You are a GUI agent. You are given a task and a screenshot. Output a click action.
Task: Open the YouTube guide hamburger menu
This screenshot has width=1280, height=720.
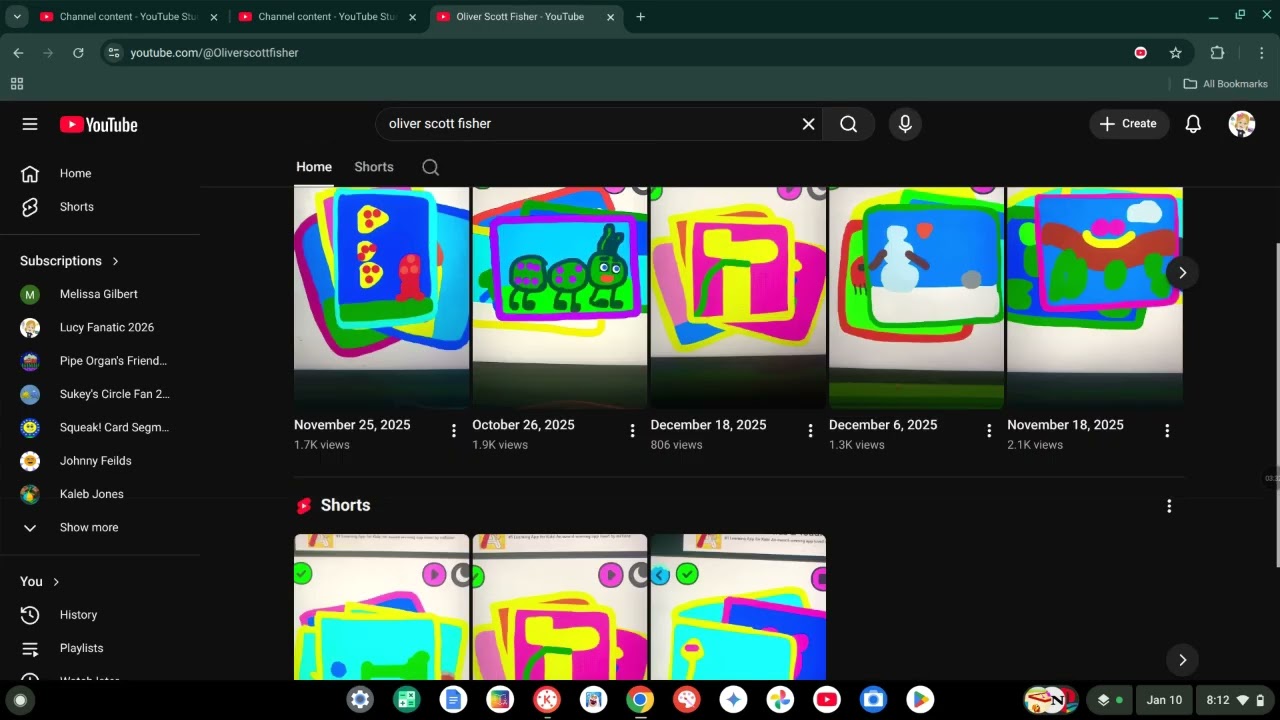[30, 124]
